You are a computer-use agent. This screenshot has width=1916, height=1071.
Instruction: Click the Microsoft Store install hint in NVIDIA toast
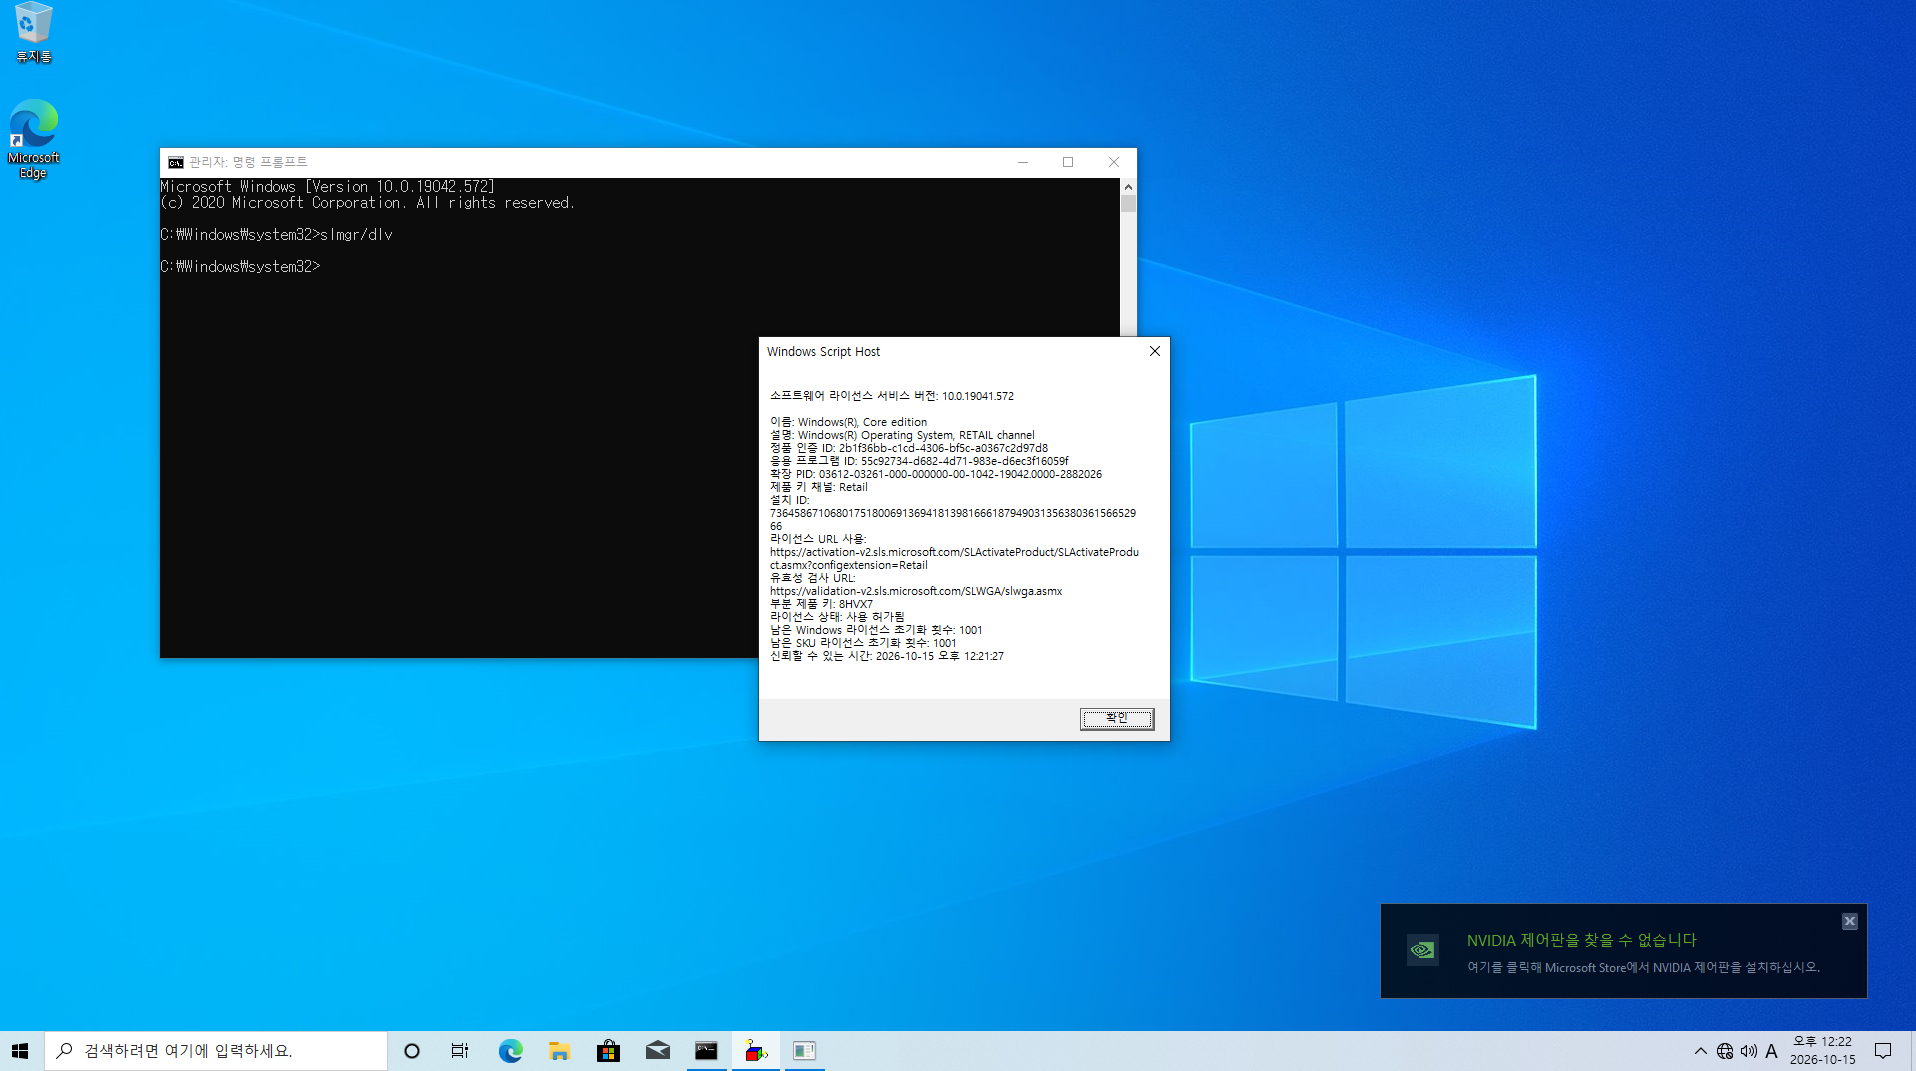pyautogui.click(x=1643, y=967)
